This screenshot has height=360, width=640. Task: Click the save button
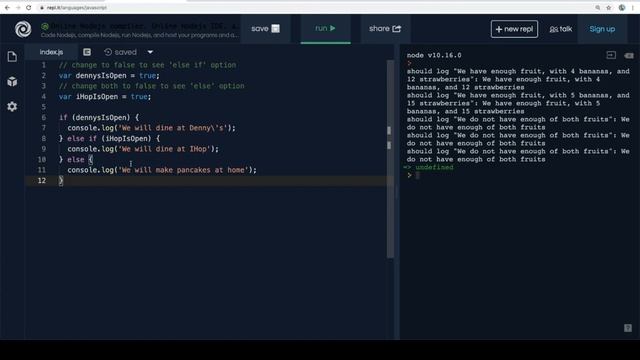(265, 29)
